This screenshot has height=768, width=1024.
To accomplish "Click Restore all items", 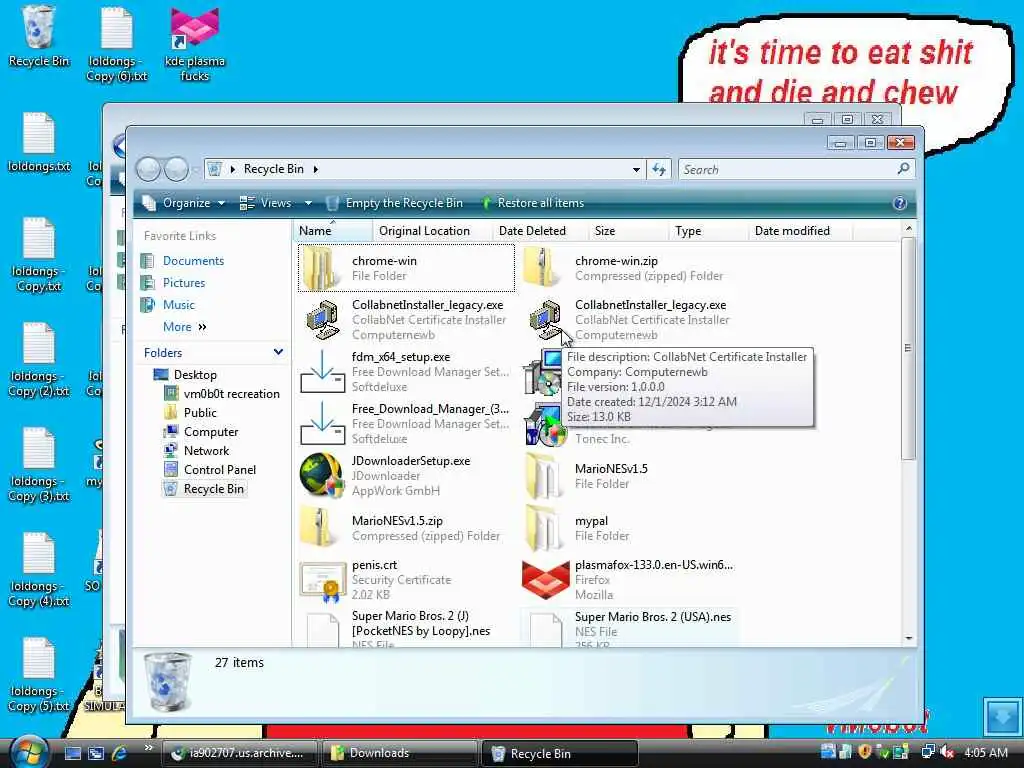I will point(532,203).
